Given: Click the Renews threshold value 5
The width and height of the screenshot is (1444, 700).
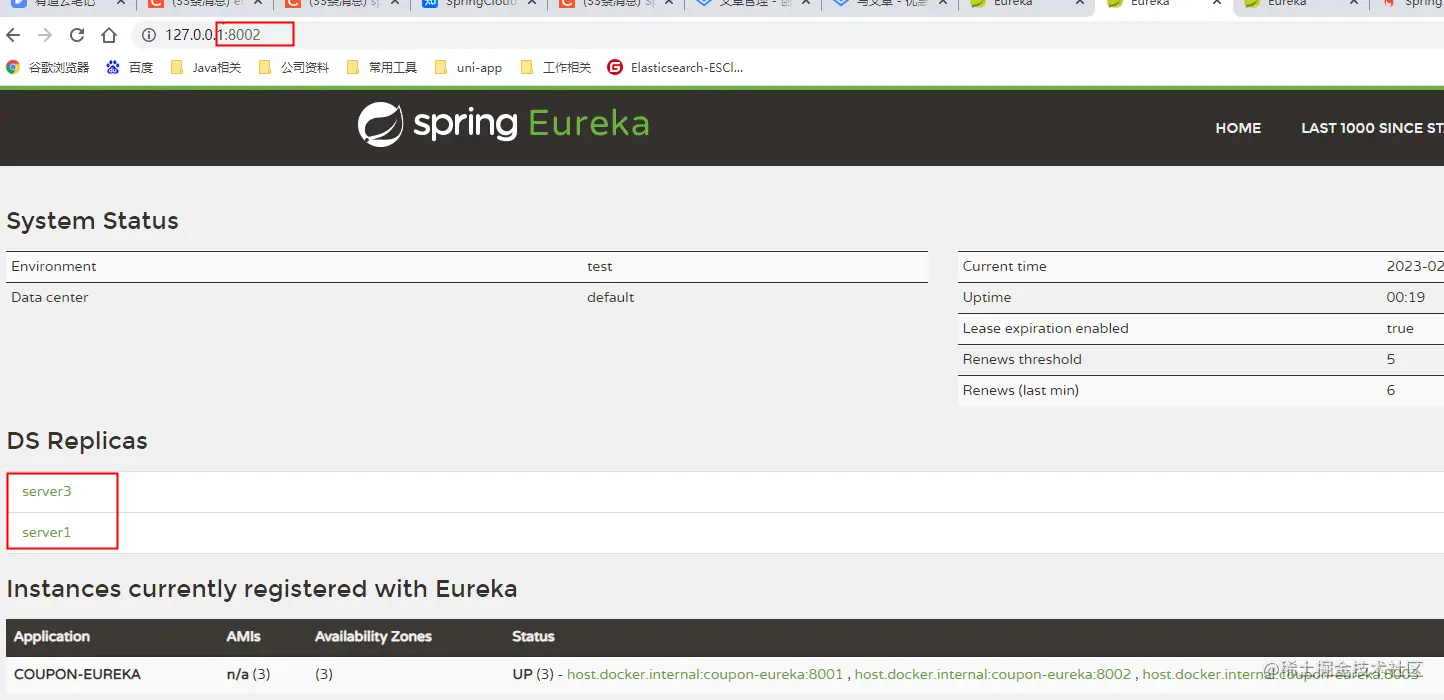Looking at the screenshot, I should [x=1391, y=359].
